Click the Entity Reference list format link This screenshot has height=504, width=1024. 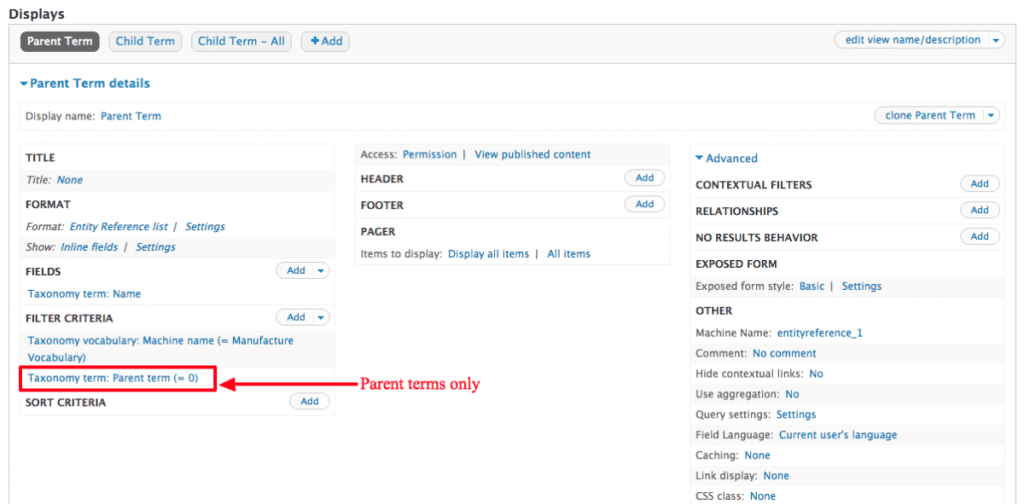click(121, 227)
